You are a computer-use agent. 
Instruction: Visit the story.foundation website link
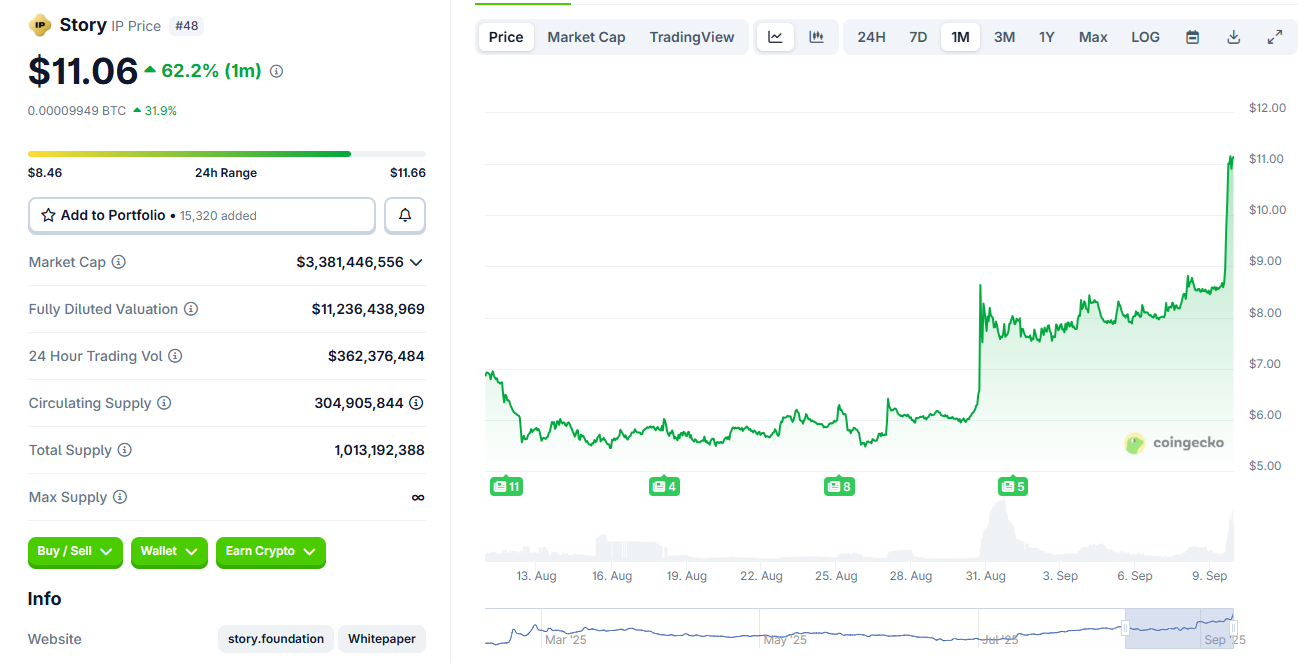click(275, 638)
